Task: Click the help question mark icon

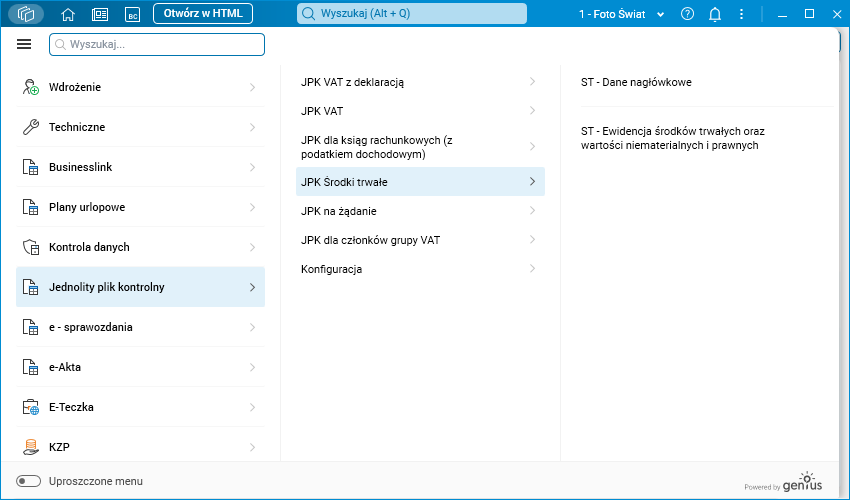Action: tap(687, 14)
